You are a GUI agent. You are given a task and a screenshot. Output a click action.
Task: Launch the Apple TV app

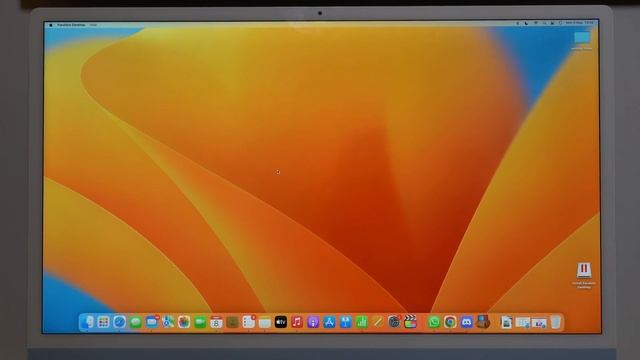pos(281,322)
